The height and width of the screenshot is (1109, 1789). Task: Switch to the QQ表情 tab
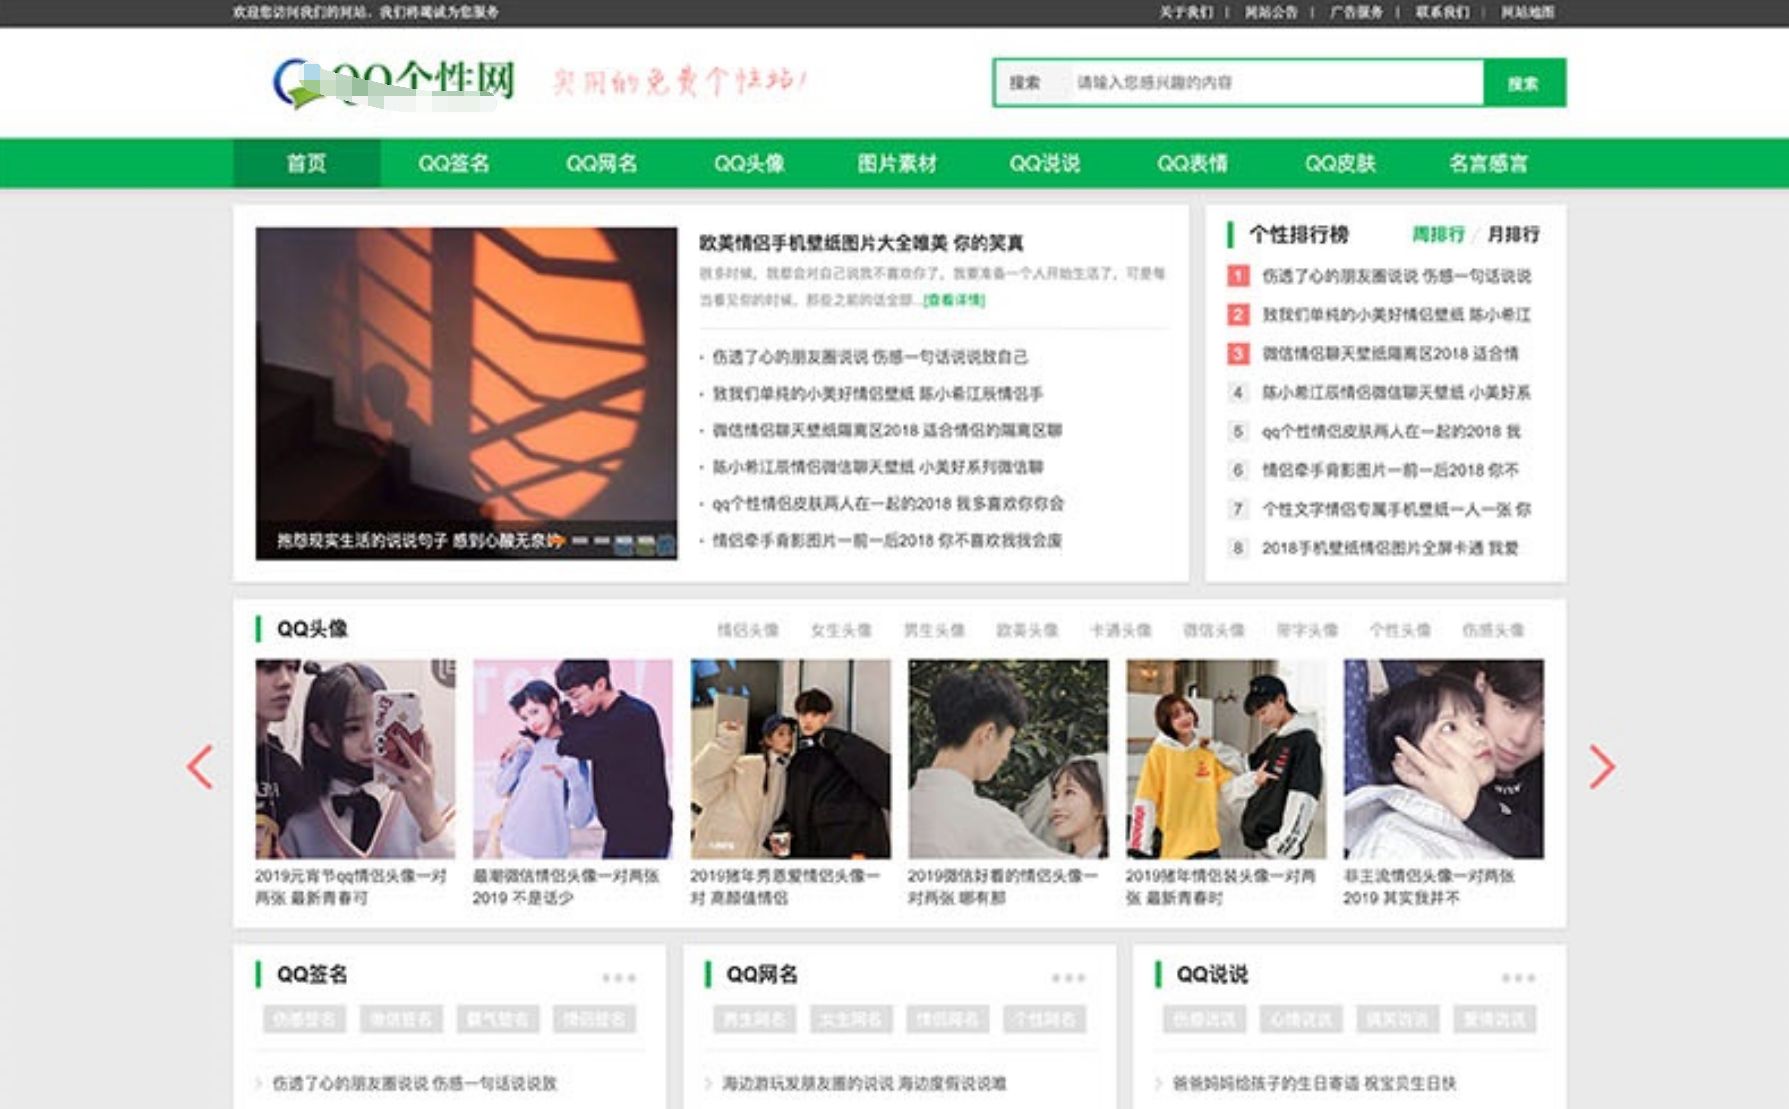[x=1191, y=162]
